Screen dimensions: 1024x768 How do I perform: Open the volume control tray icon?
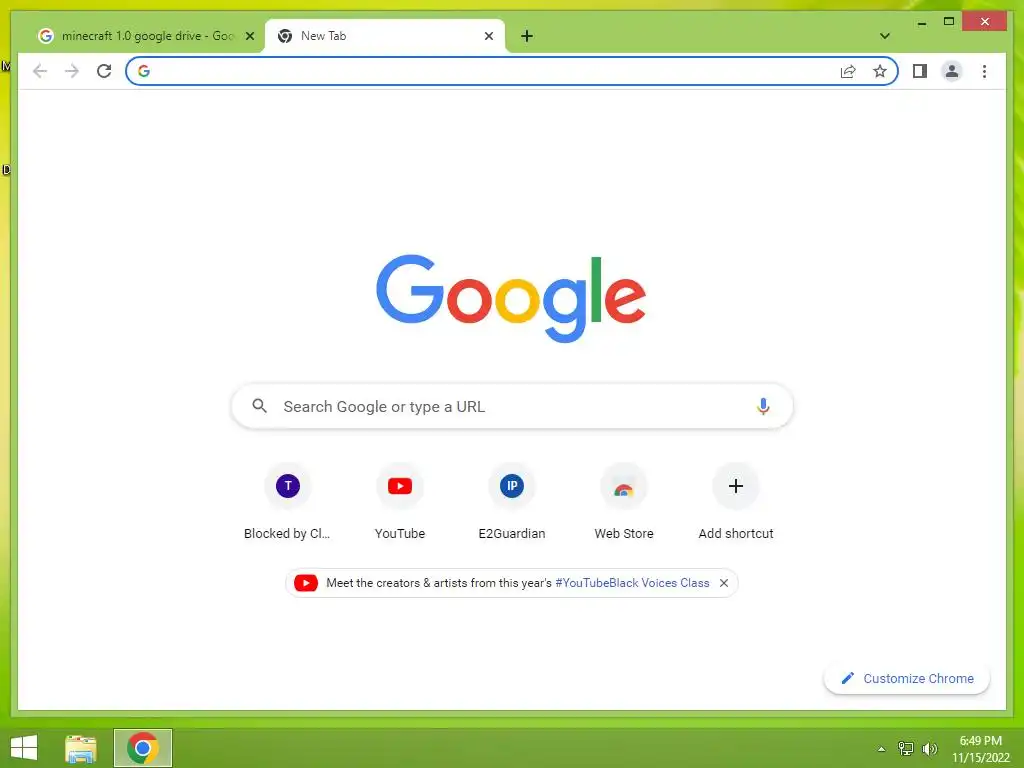[x=930, y=748]
